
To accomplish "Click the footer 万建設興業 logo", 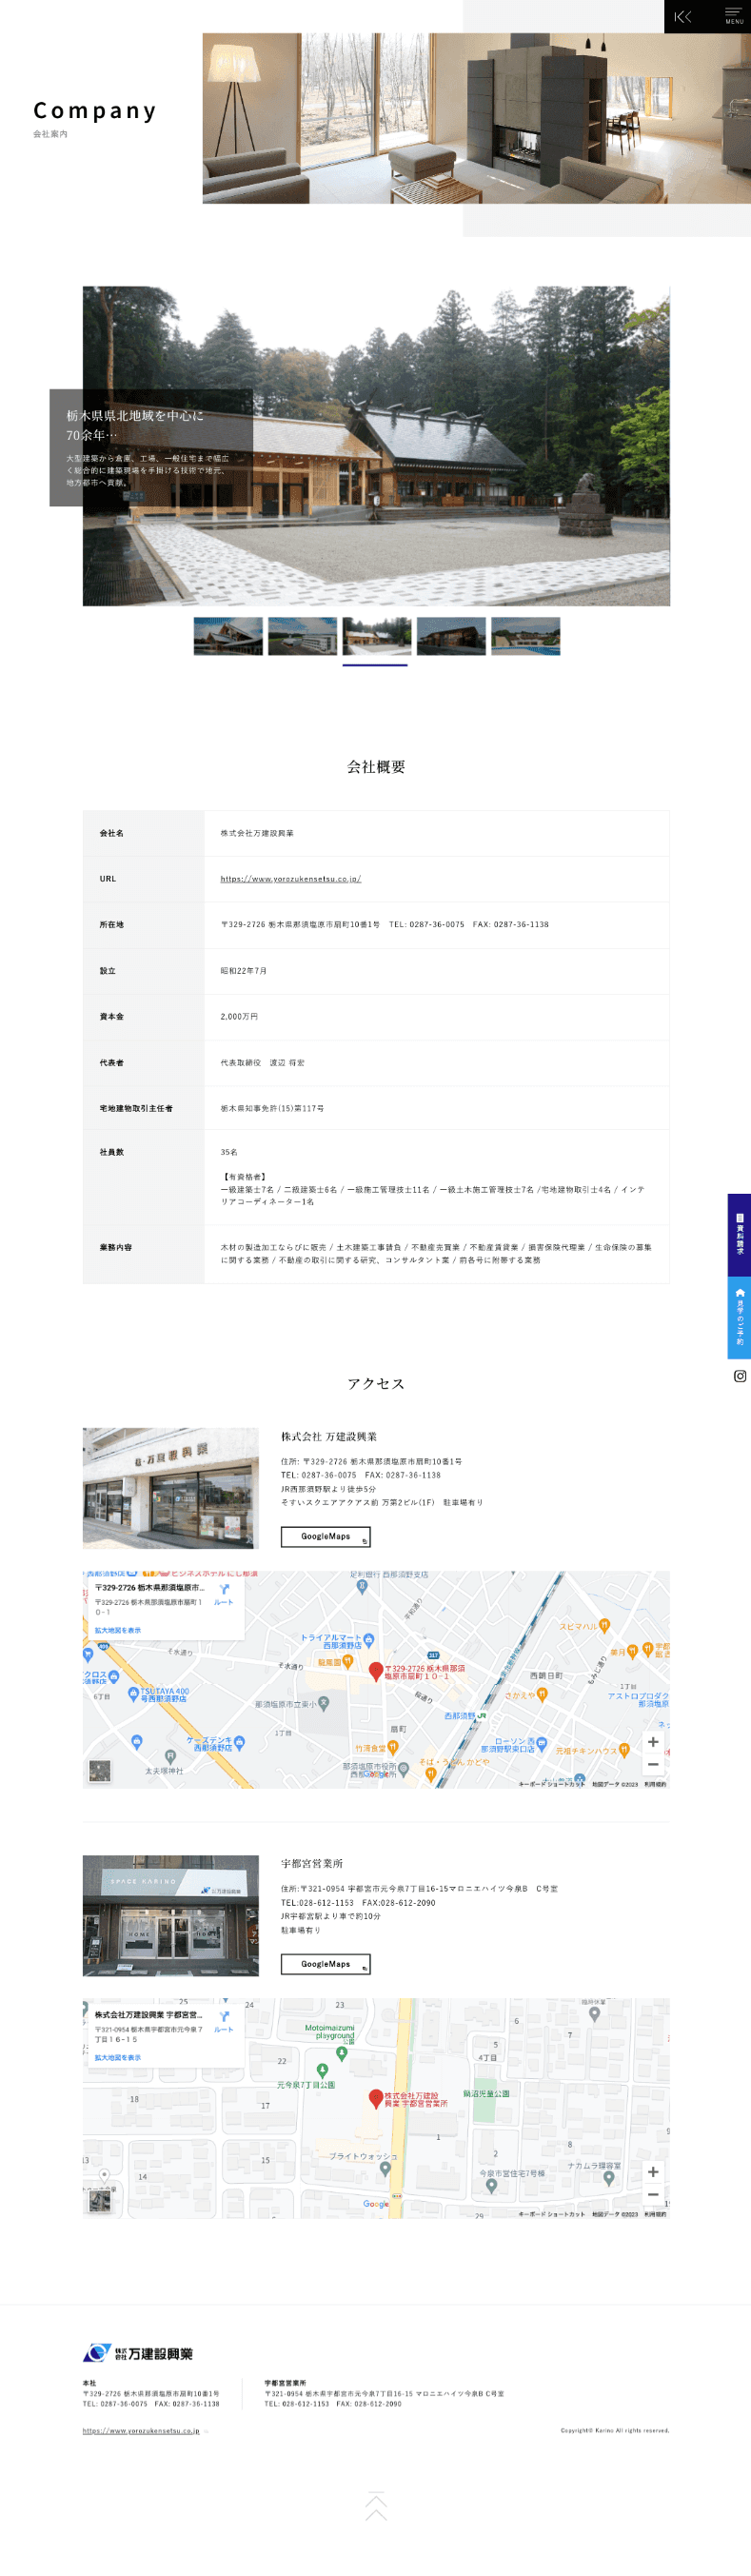I will click(x=138, y=2353).
